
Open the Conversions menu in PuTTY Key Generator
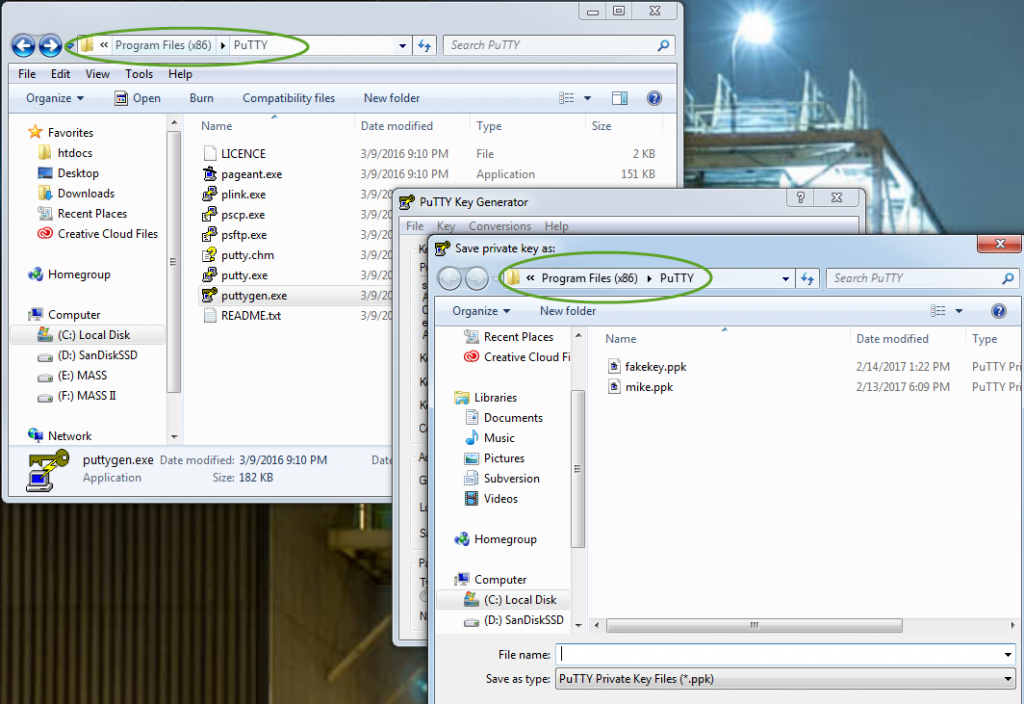tap(500, 226)
